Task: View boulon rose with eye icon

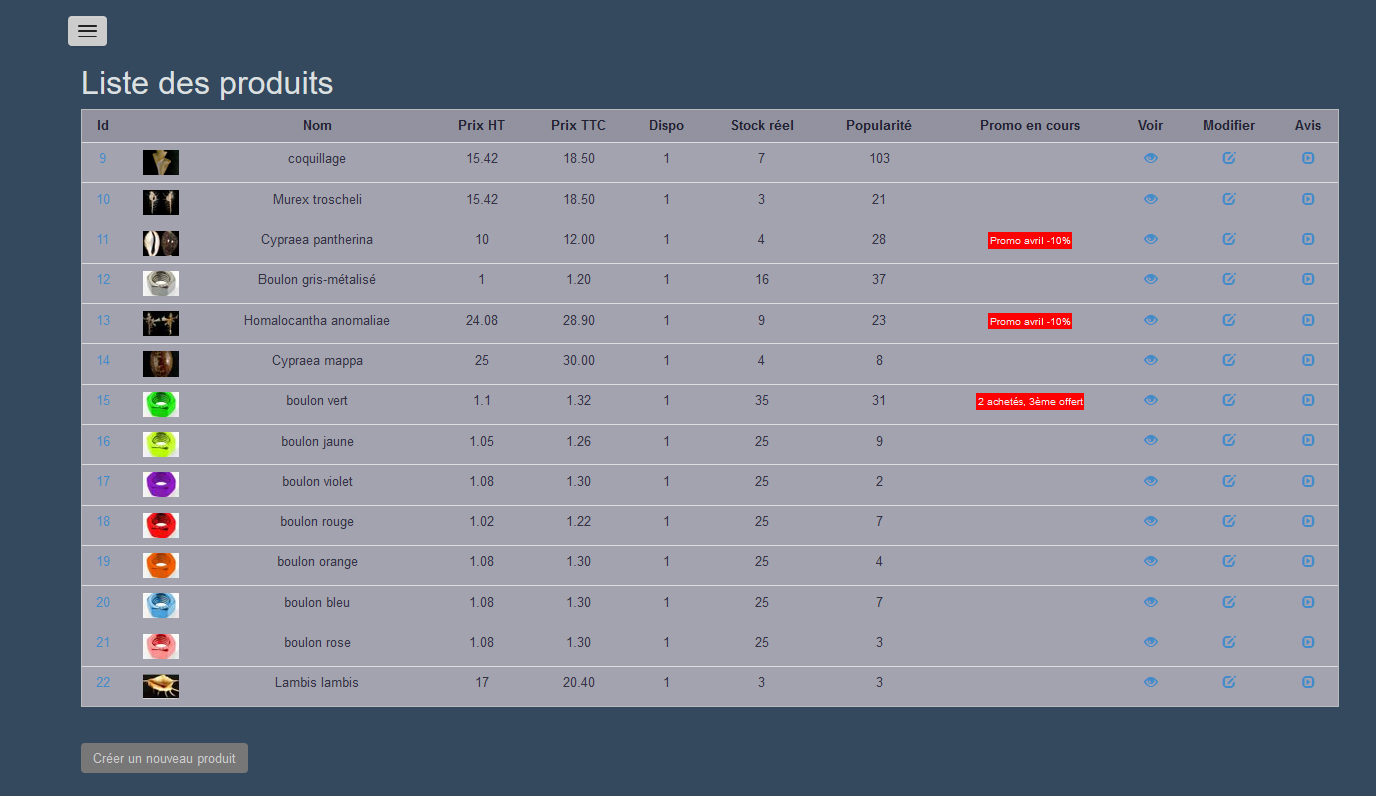Action: click(1151, 642)
